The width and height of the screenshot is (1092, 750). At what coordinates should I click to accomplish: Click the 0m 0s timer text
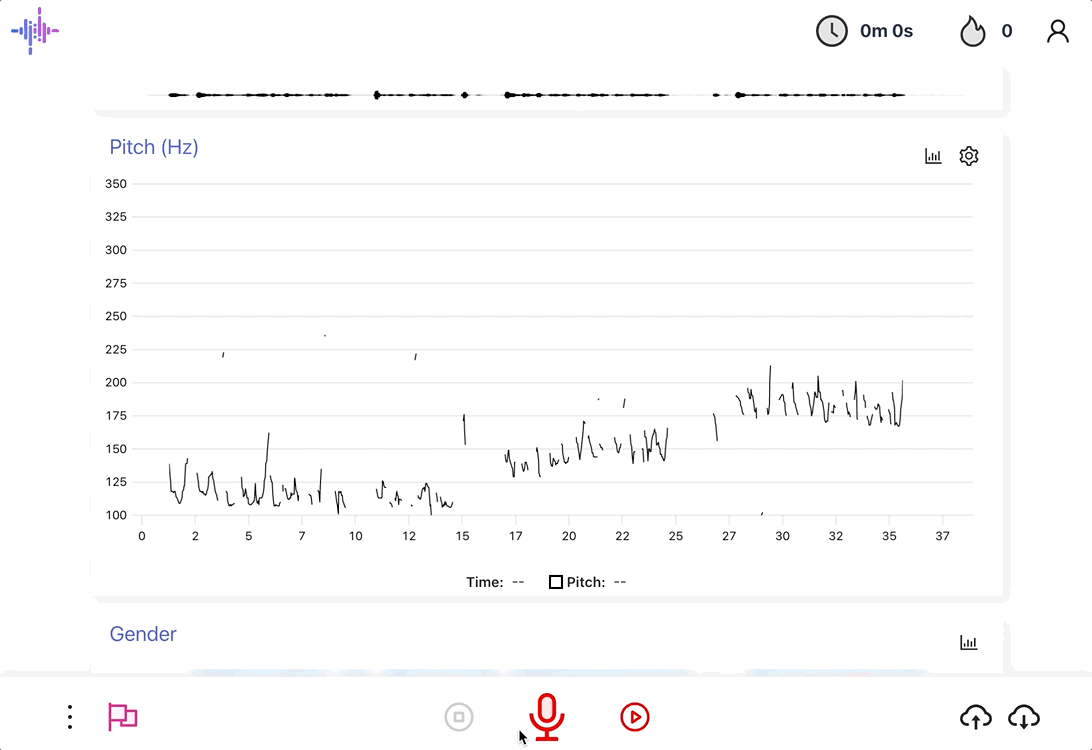[x=886, y=31]
